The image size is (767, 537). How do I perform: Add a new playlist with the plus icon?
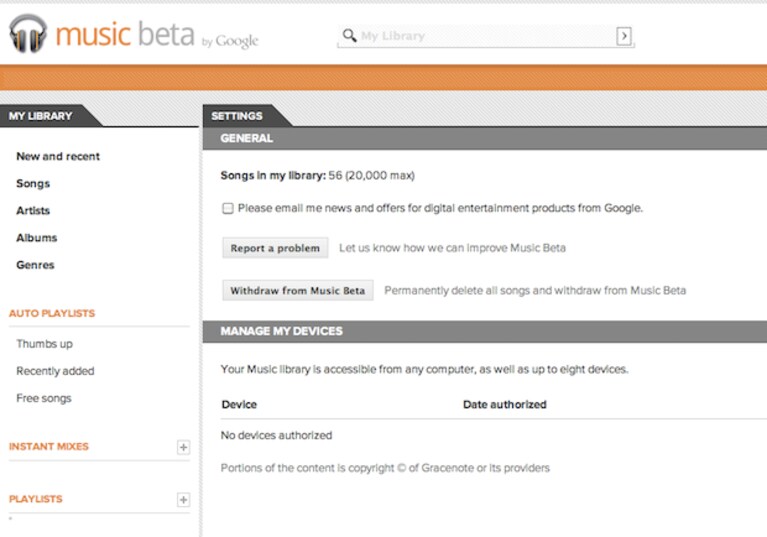point(183,500)
